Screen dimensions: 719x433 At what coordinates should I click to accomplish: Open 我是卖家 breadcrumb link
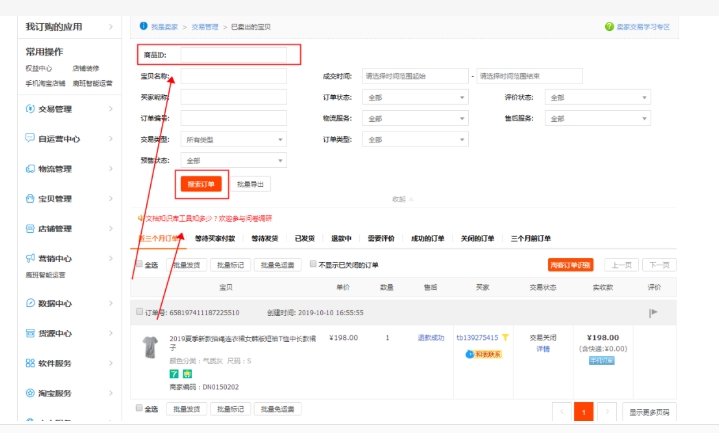tap(164, 27)
